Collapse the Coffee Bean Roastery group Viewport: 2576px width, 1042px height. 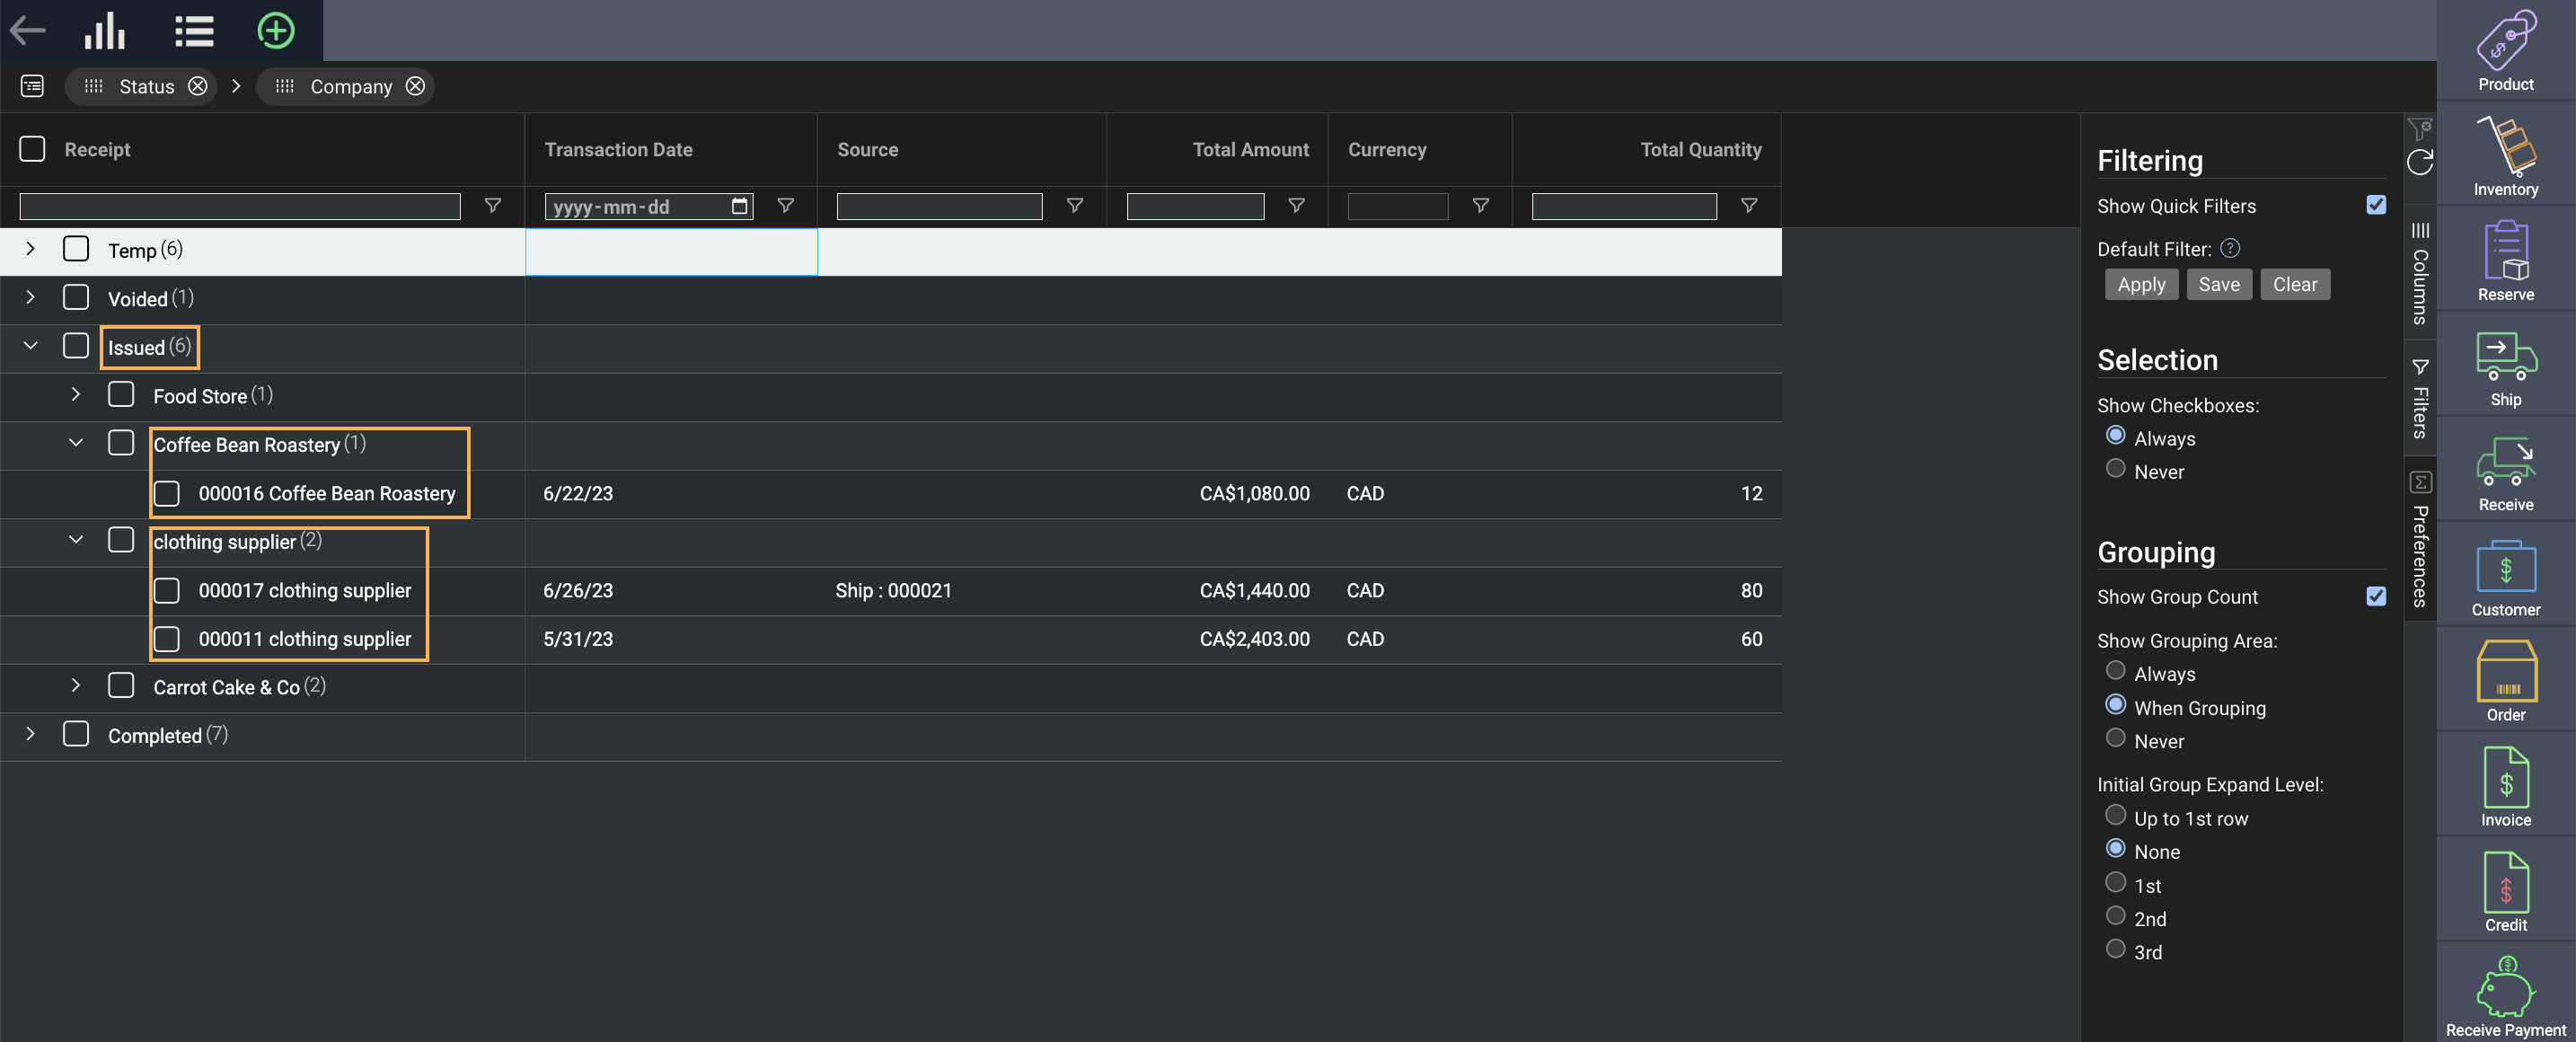pyautogui.click(x=76, y=443)
